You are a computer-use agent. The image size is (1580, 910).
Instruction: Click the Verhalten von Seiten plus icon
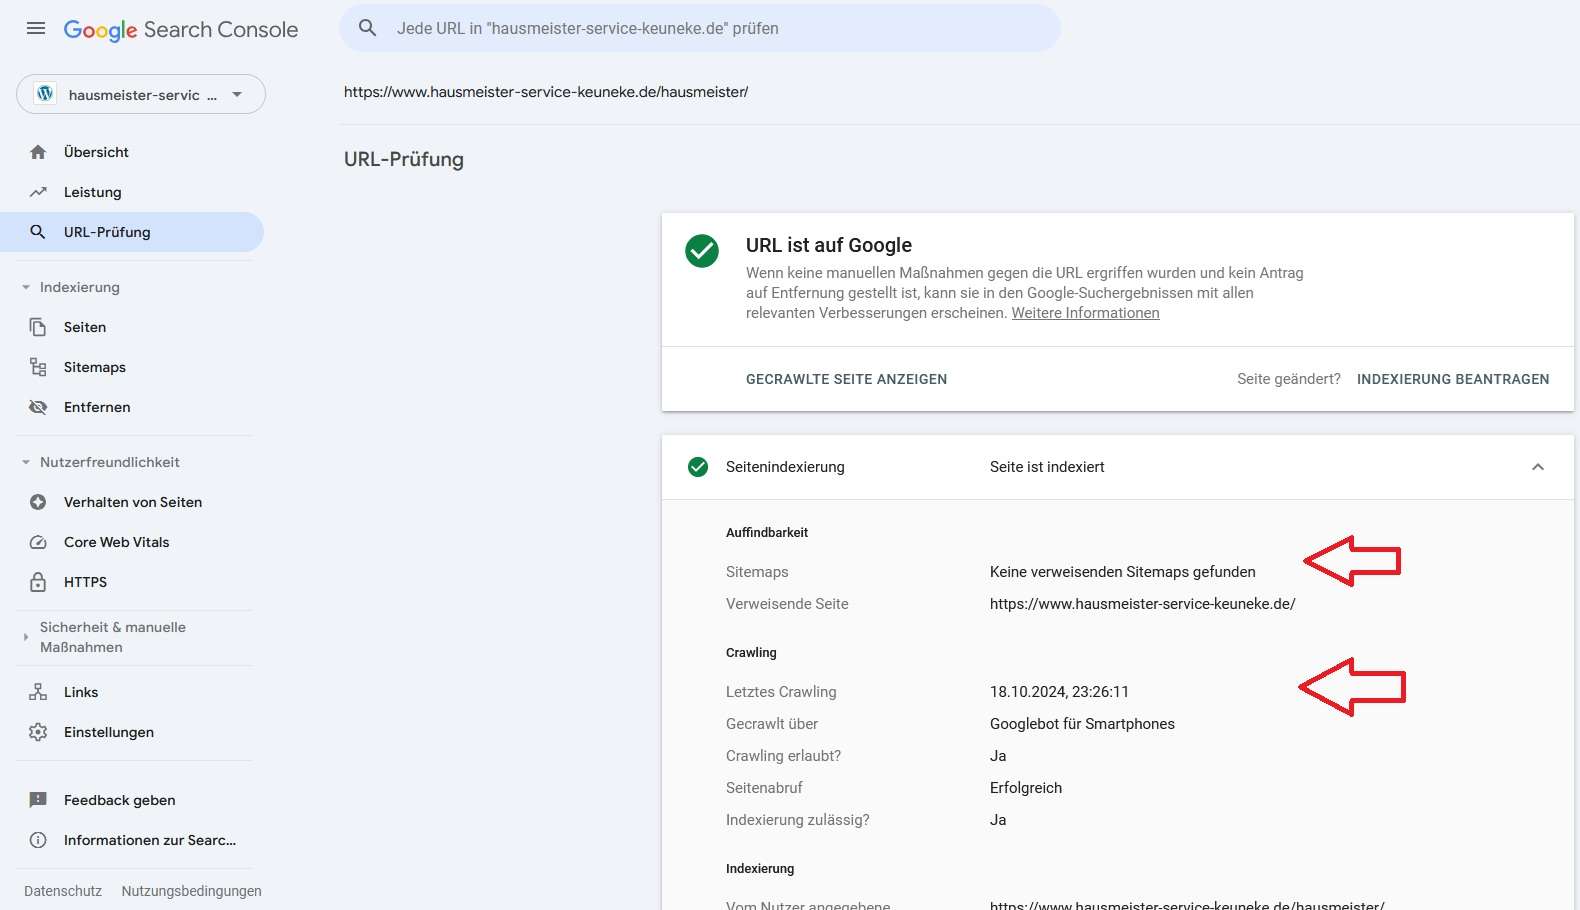pos(38,502)
